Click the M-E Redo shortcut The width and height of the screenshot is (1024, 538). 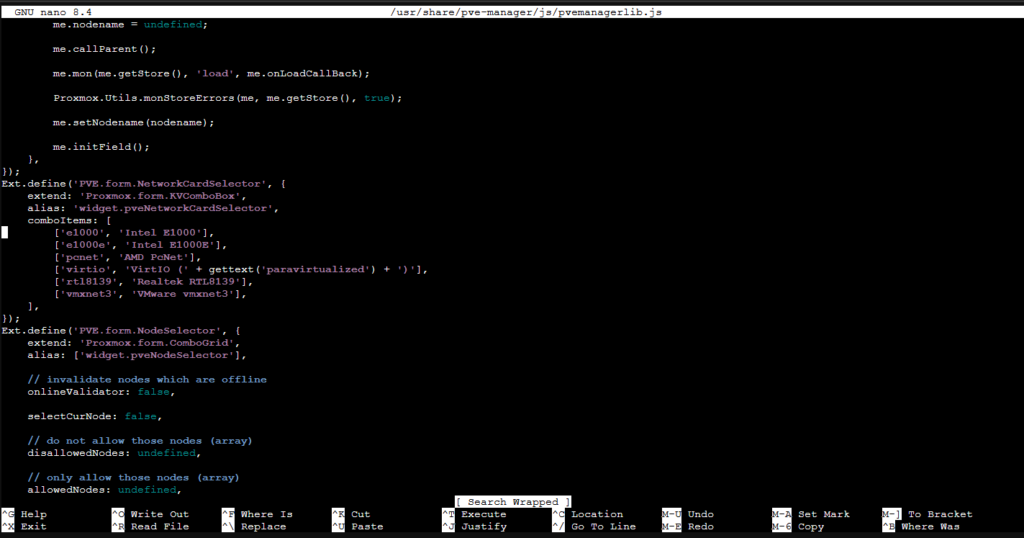click(690, 526)
